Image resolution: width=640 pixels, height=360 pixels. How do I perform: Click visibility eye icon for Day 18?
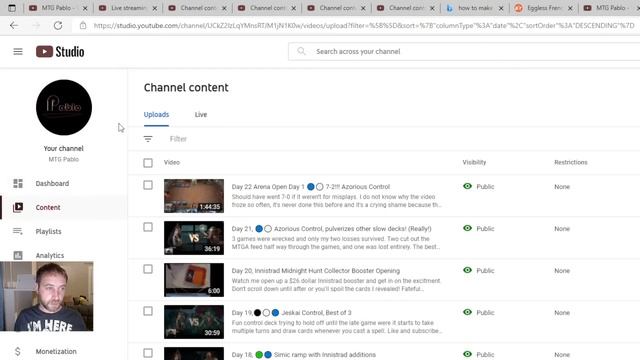click(467, 354)
